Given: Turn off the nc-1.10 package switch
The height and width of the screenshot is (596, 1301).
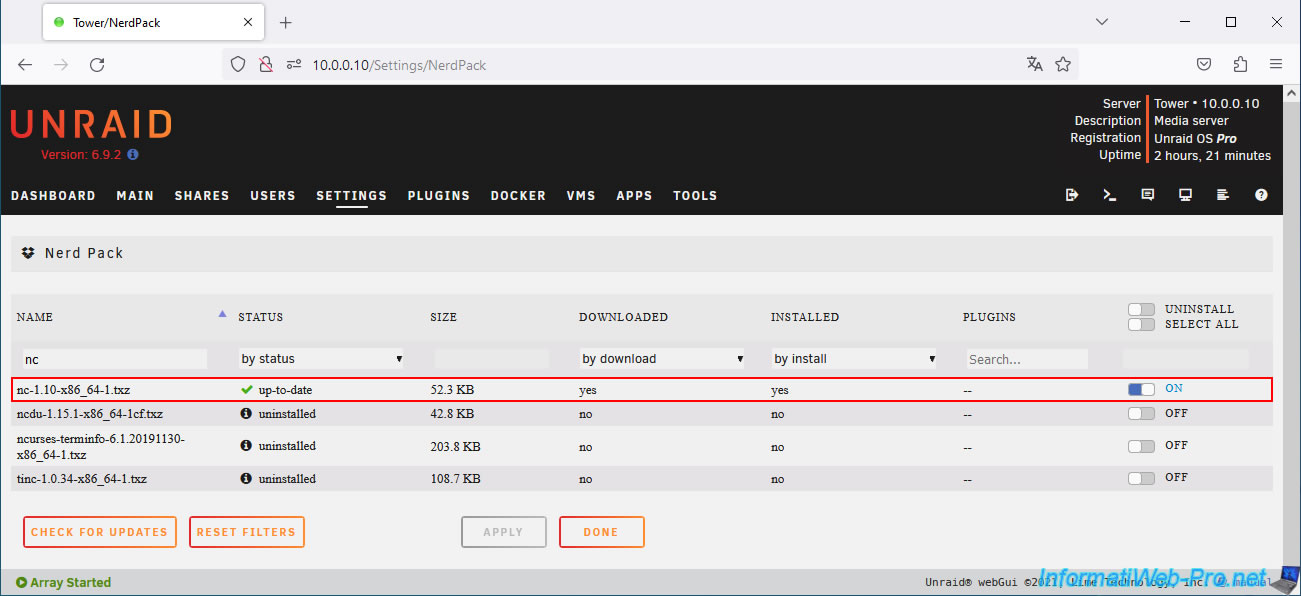Looking at the screenshot, I should pos(1141,389).
